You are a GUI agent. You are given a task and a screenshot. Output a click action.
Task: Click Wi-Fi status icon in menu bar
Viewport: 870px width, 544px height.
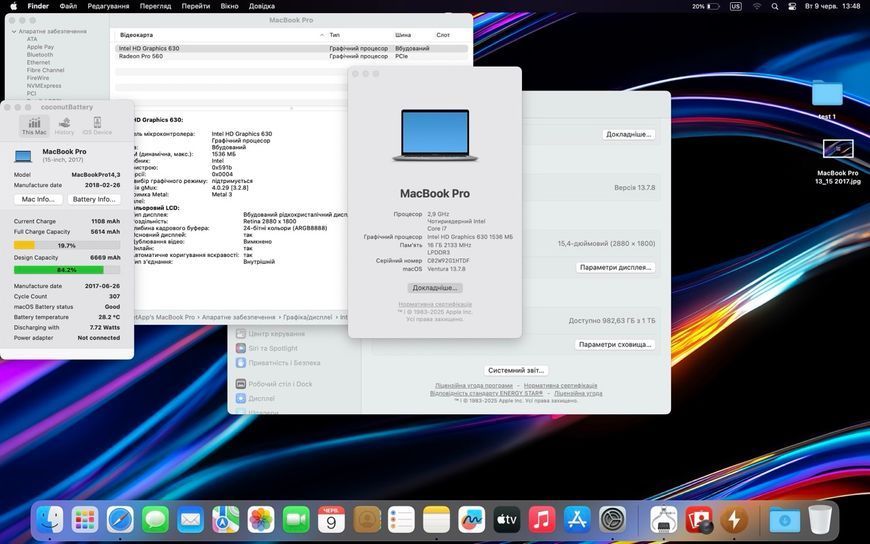click(757, 6)
